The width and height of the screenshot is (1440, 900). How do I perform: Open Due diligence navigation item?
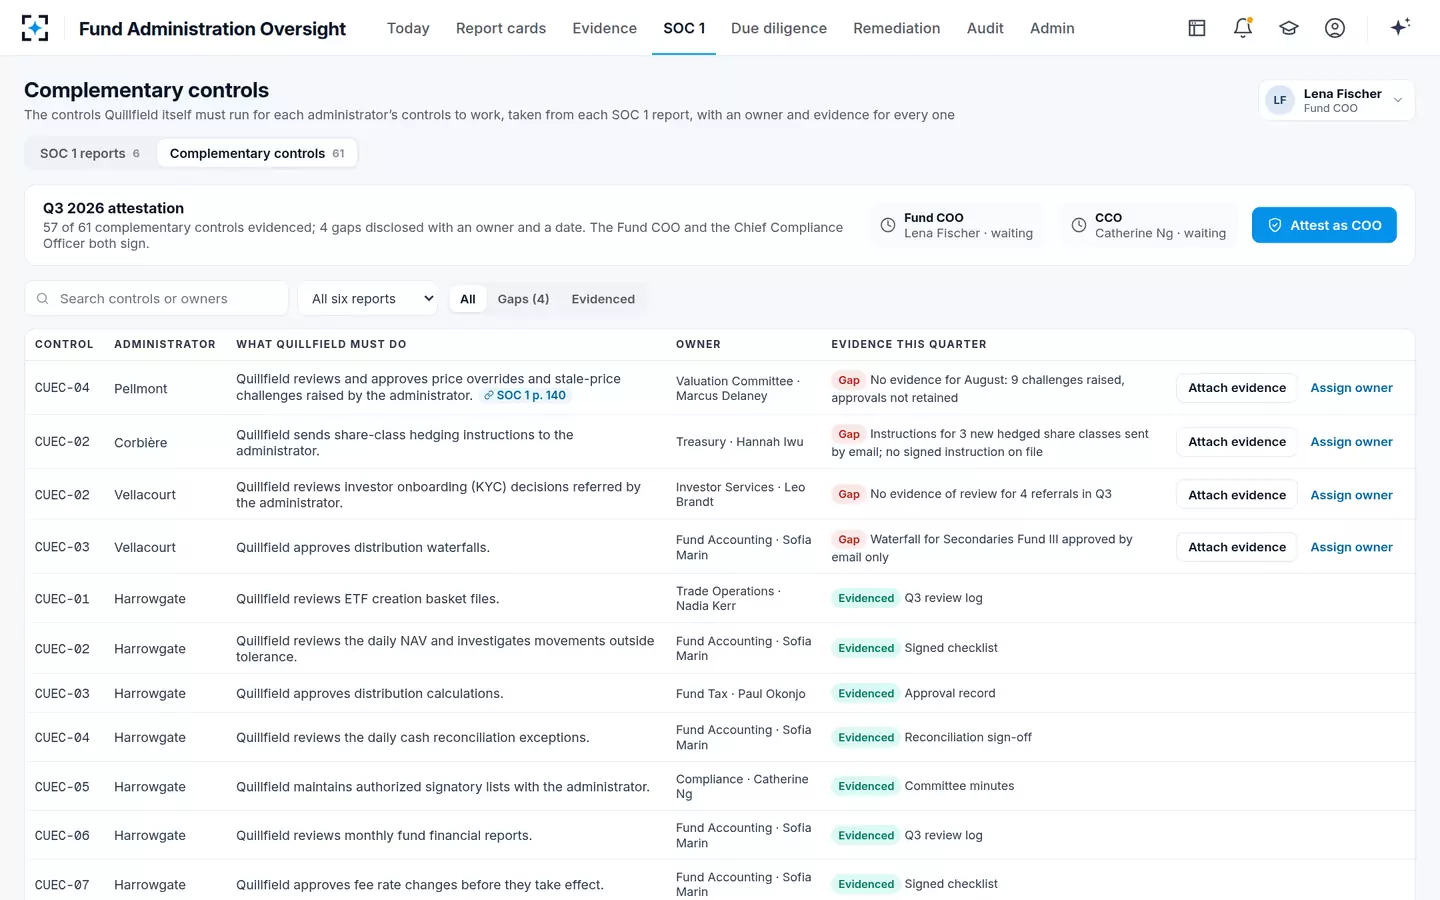779,28
